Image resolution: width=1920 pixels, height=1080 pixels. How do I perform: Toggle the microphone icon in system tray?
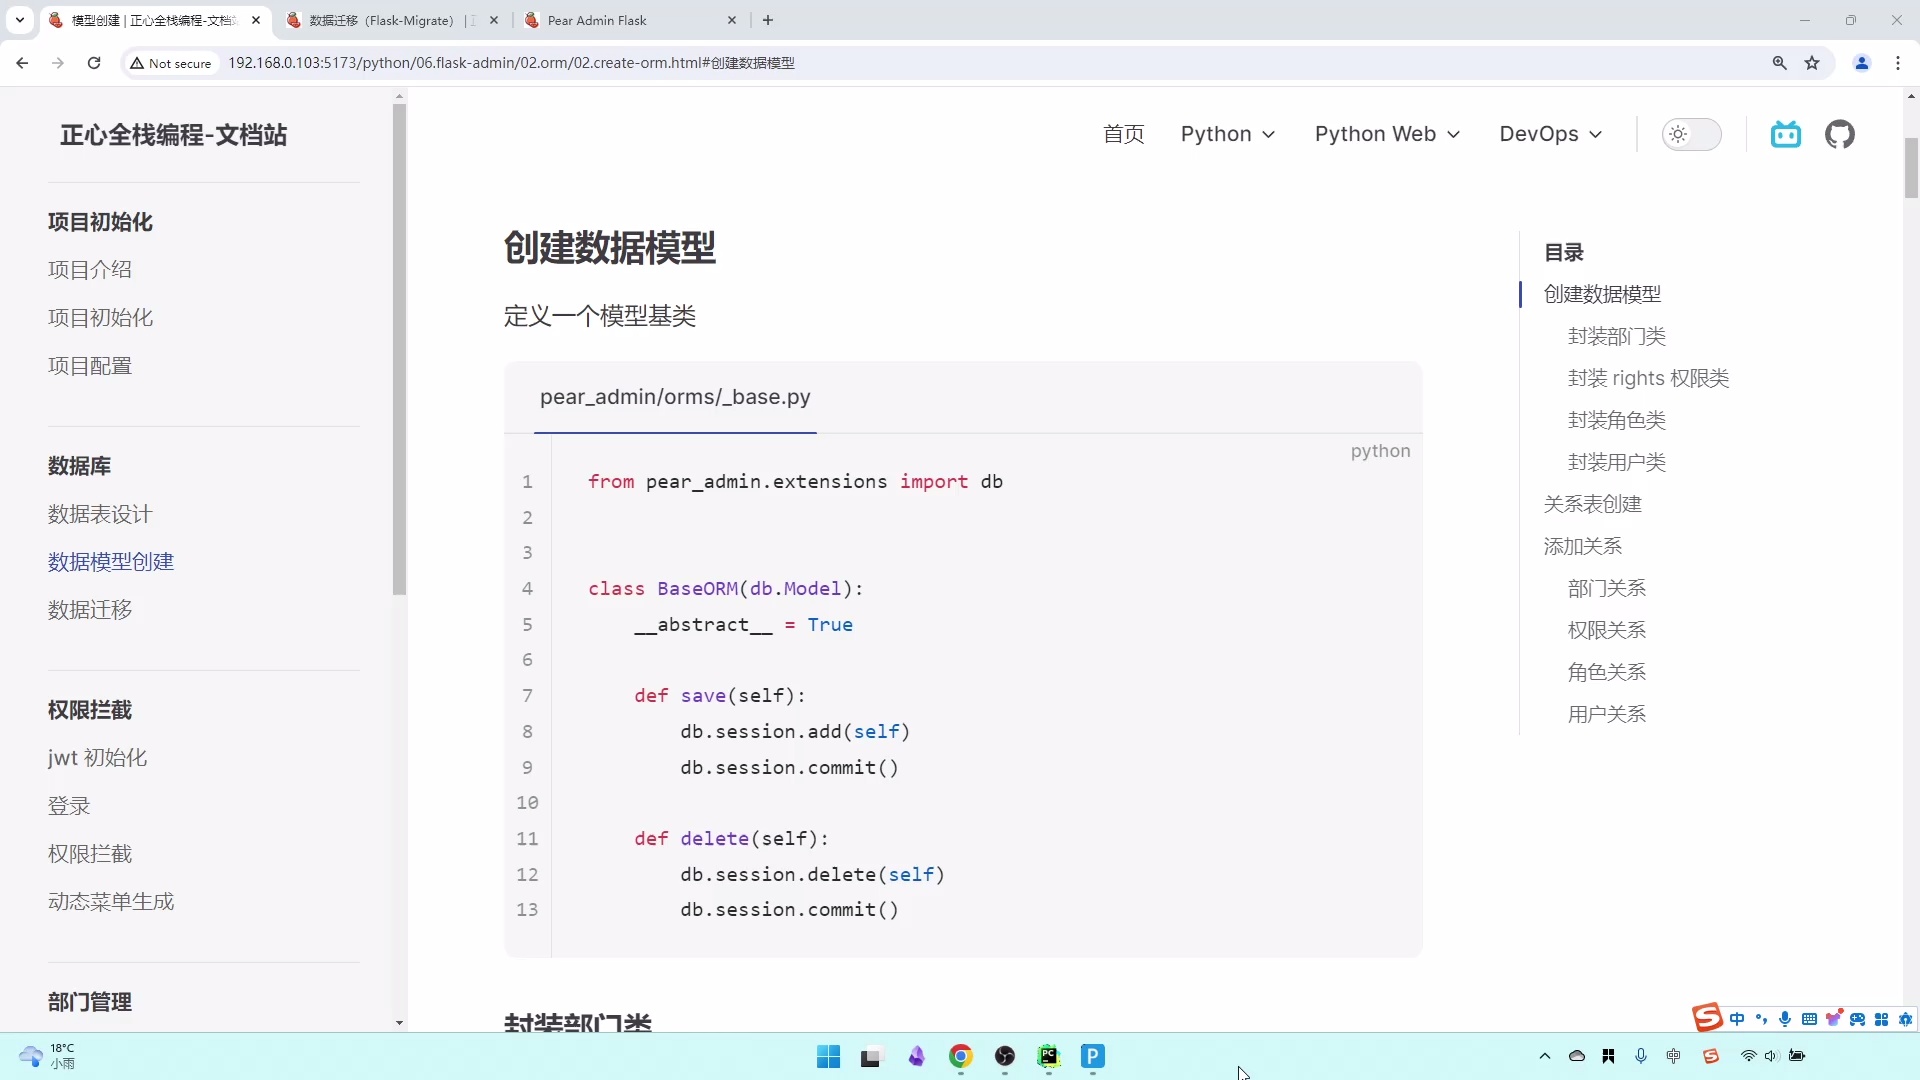[1641, 1057]
